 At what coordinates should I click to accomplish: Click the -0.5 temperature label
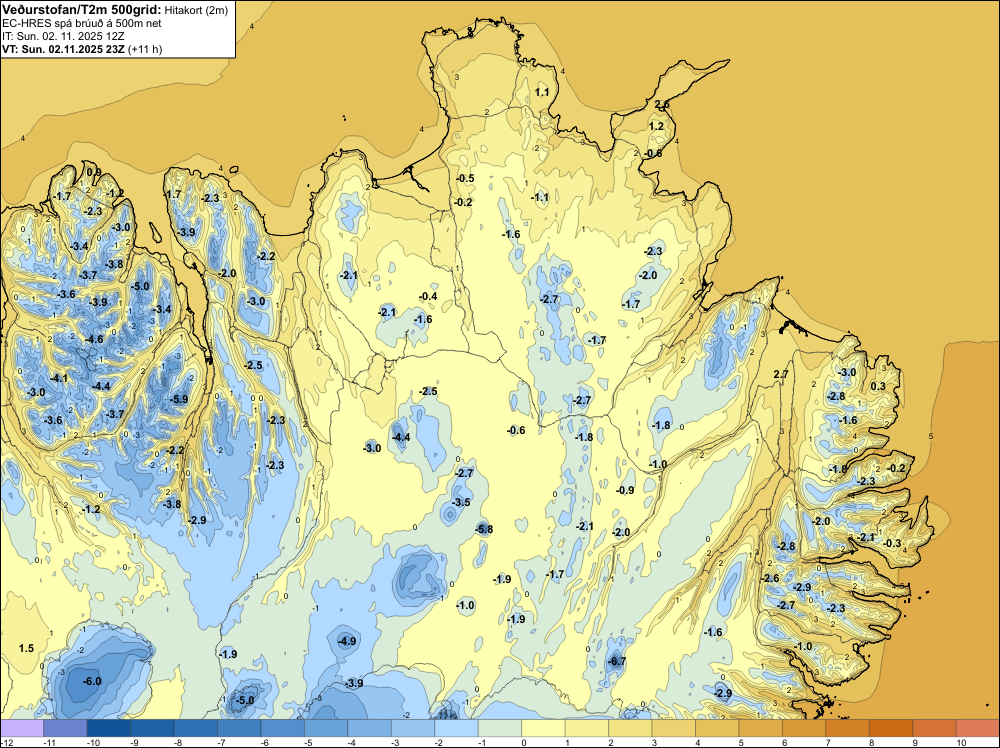tap(465, 178)
